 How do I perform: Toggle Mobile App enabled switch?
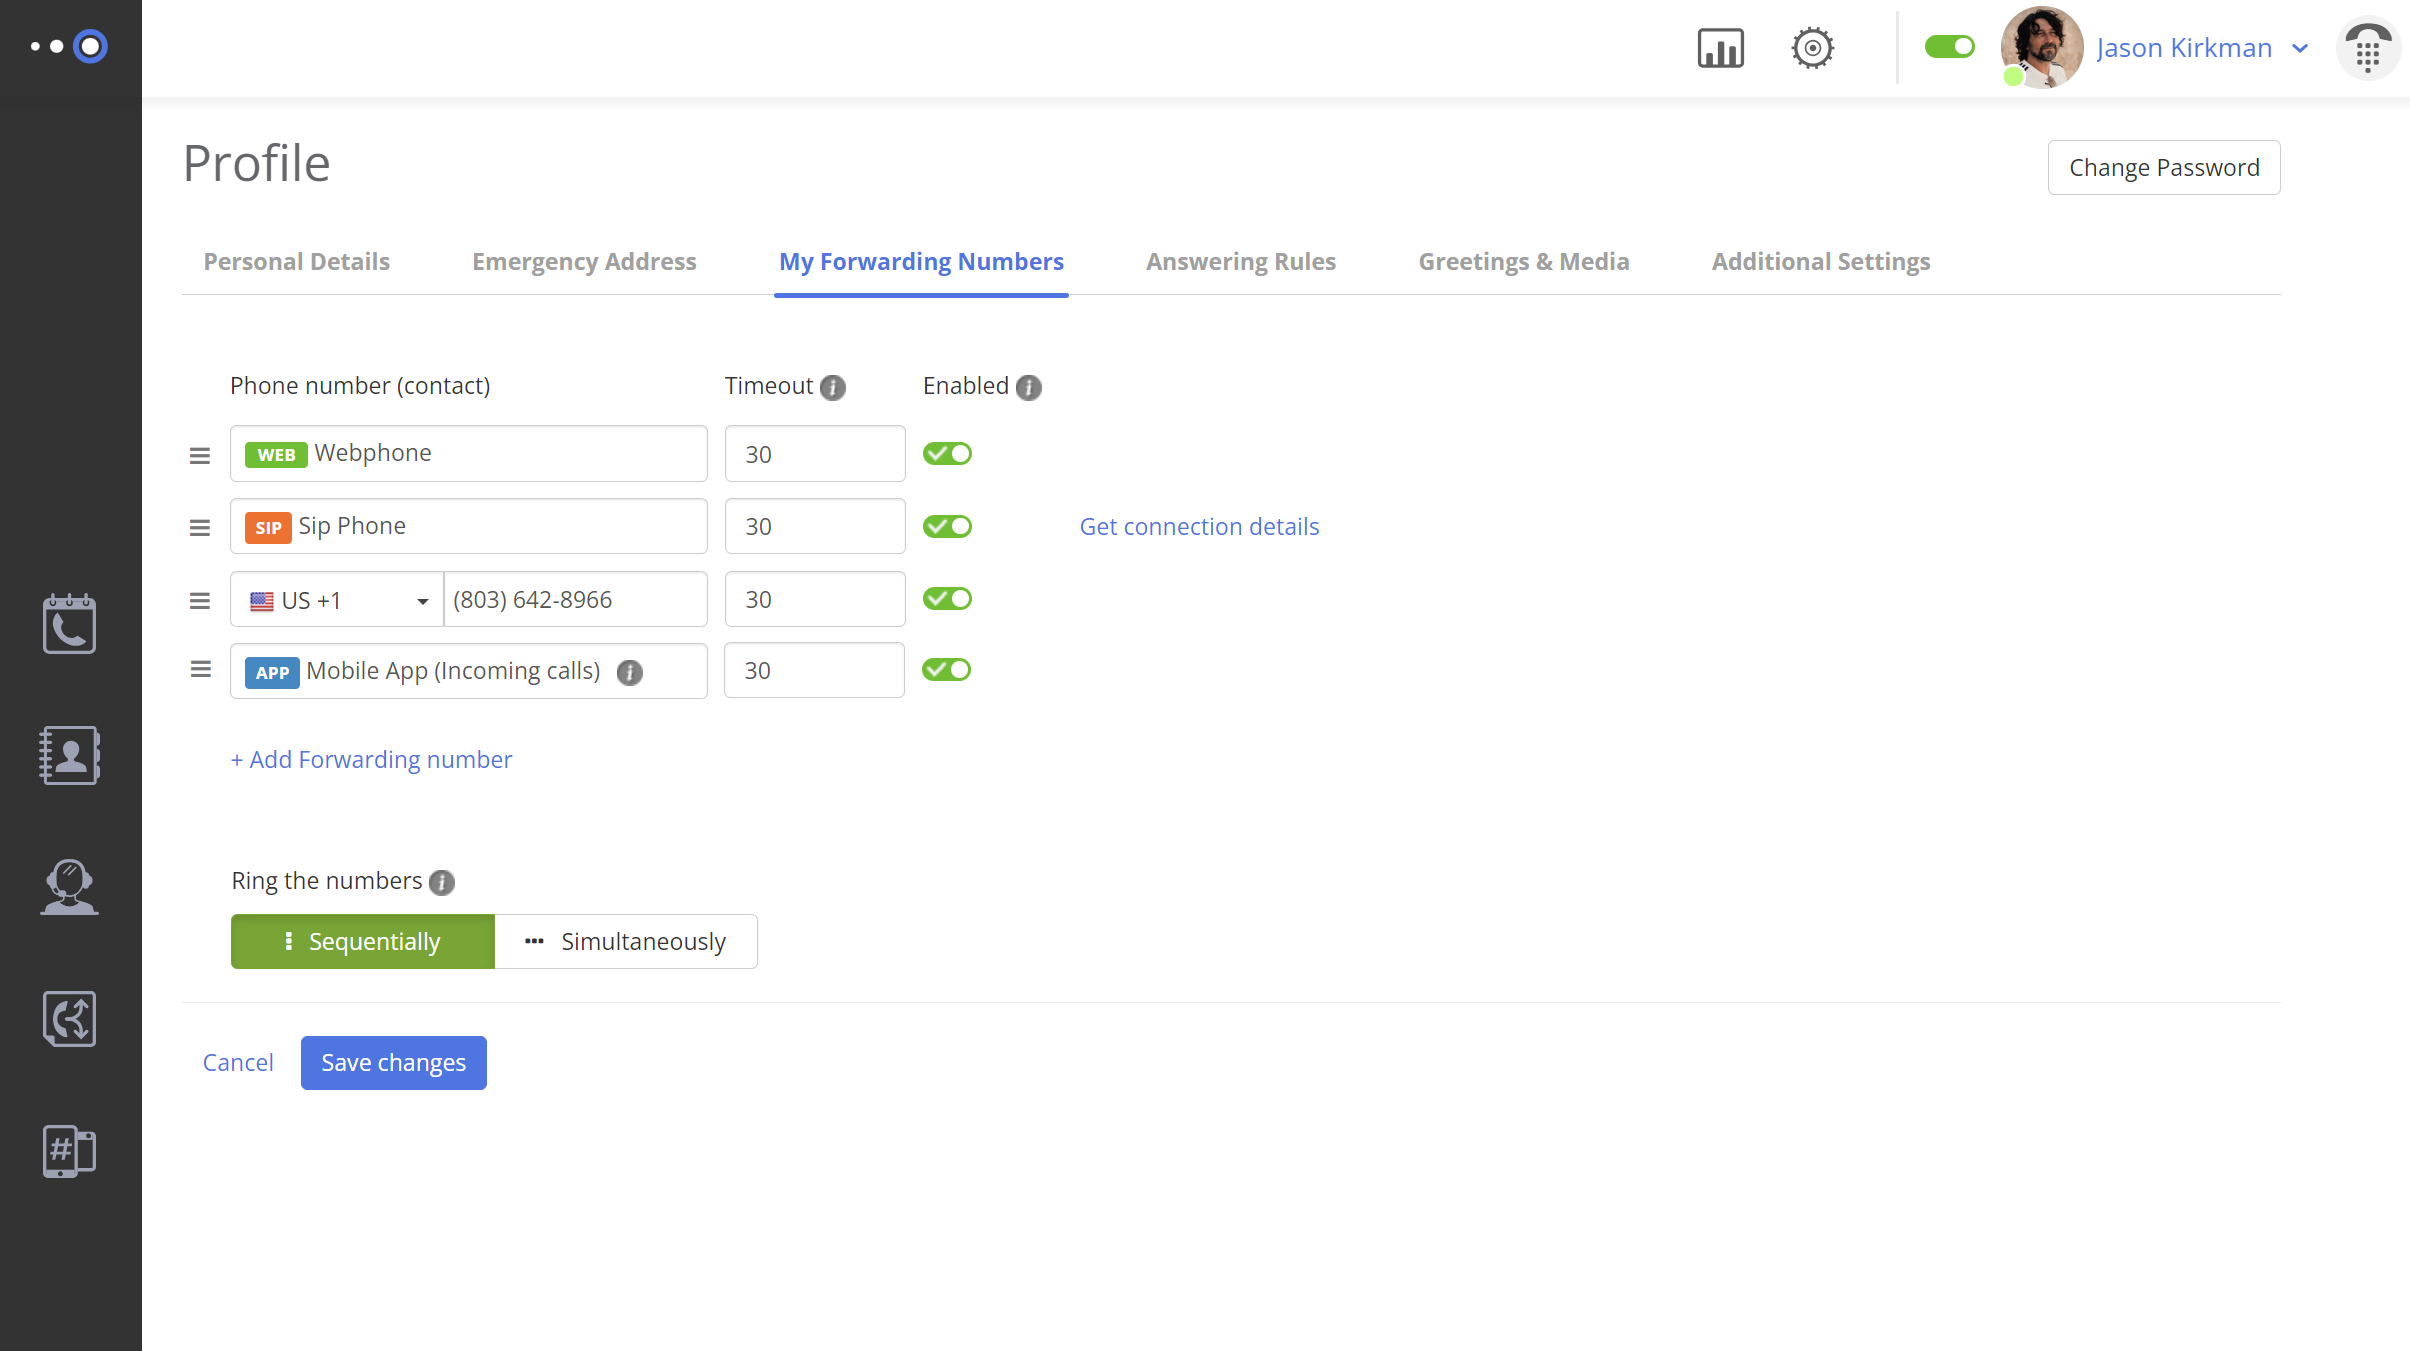(946, 670)
